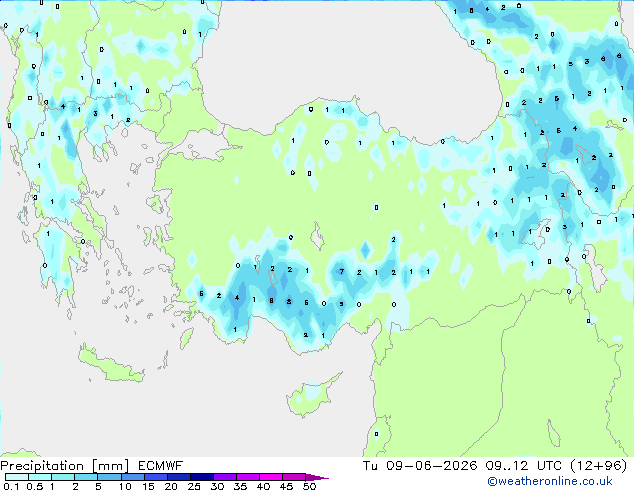Image resolution: width=634 pixels, height=490 pixels.
Task: Click the "ECMWF" model label
Action: point(161,466)
